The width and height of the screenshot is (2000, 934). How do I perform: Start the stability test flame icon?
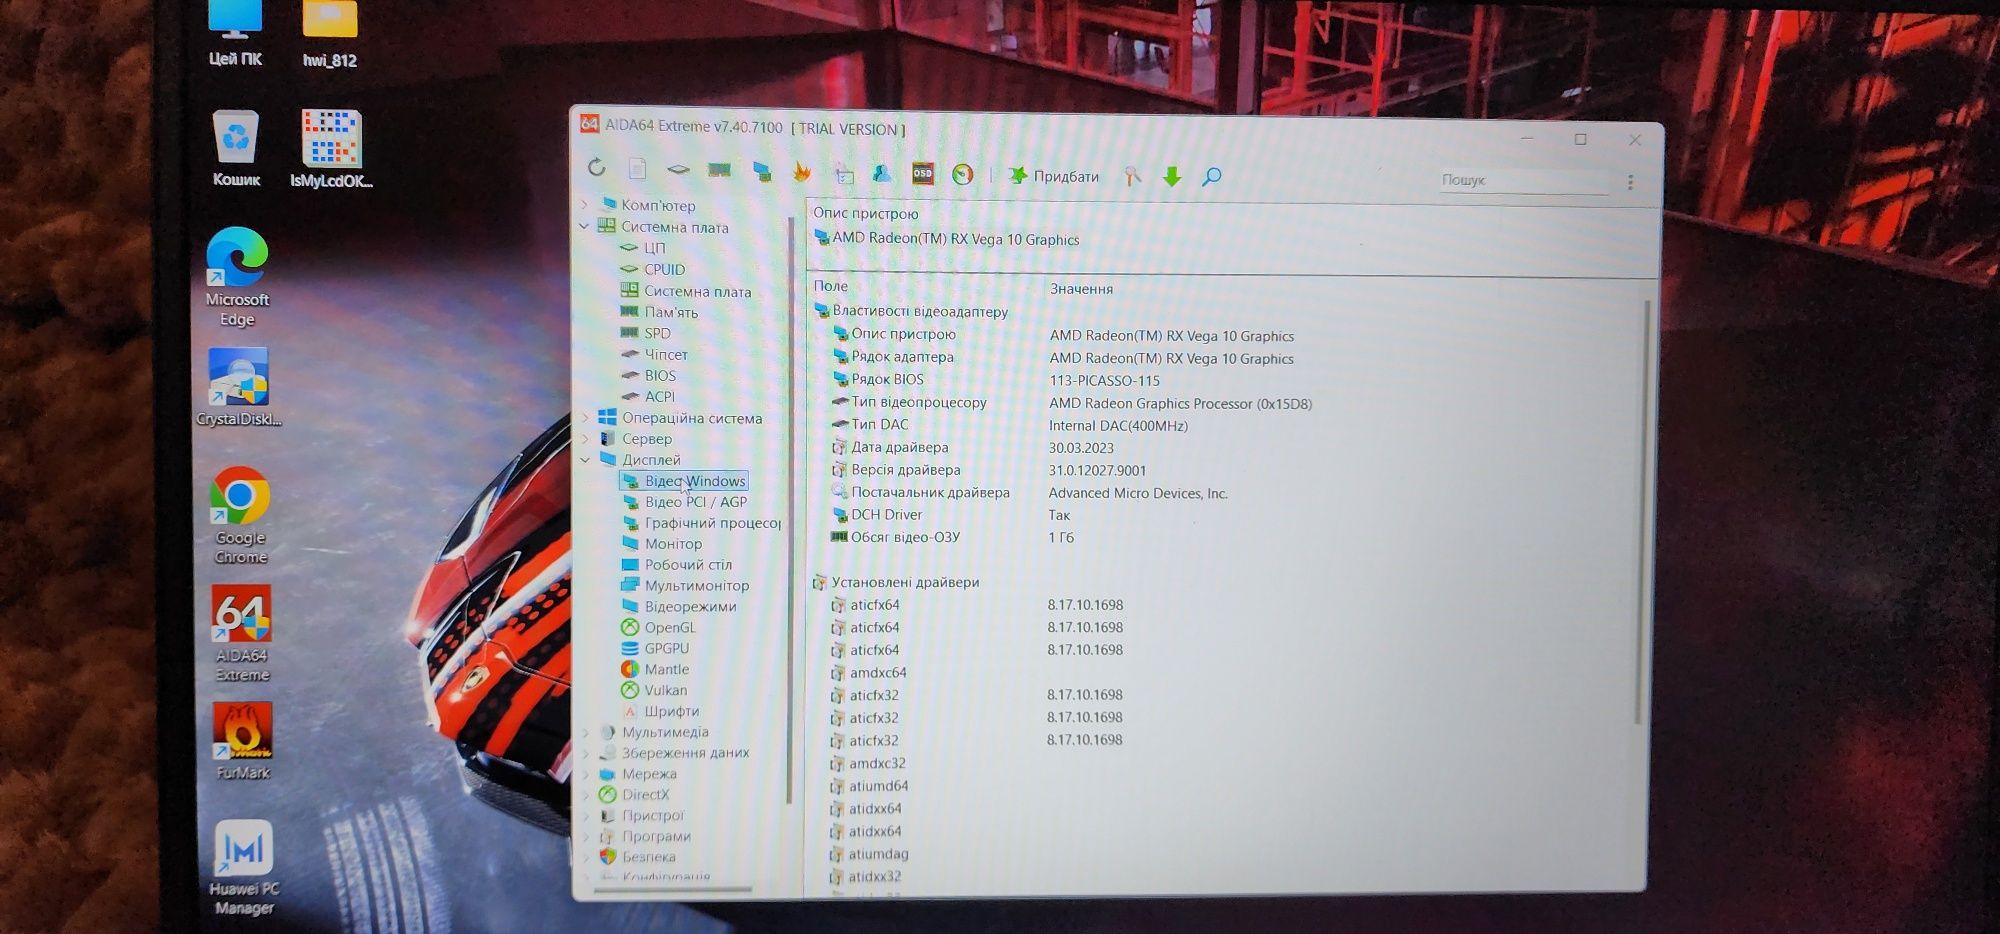point(802,172)
